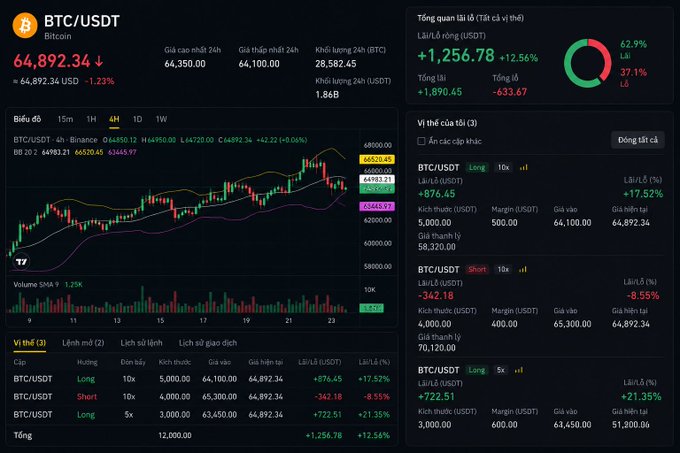Click the 'Cặp' column header
The image size is (680, 453).
pos(20,362)
